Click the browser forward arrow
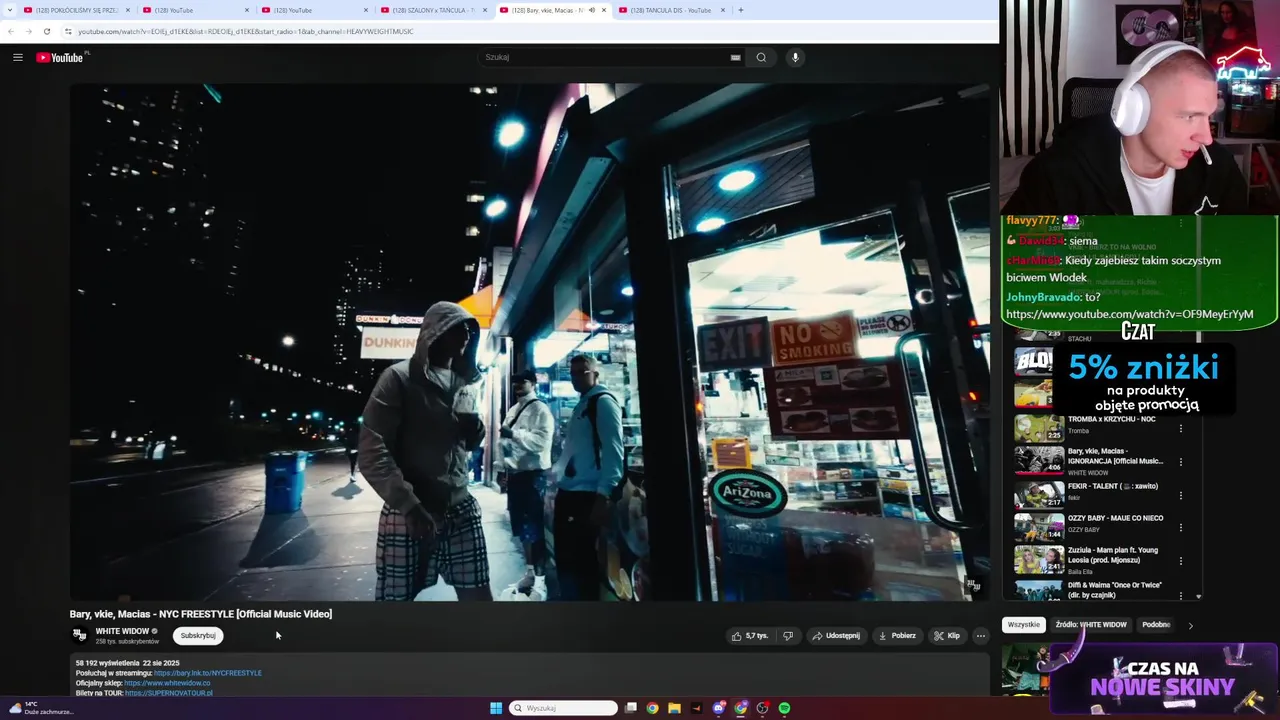The width and height of the screenshot is (1280, 720). [28, 31]
